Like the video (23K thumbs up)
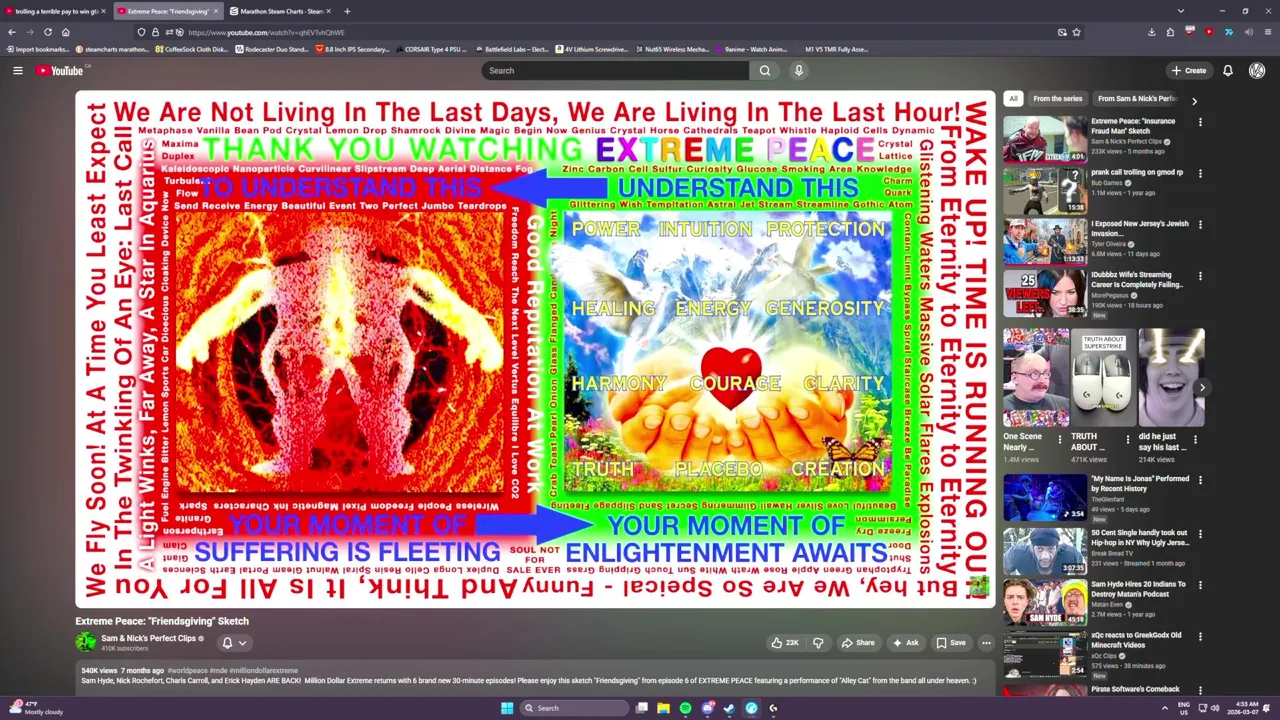 point(785,643)
